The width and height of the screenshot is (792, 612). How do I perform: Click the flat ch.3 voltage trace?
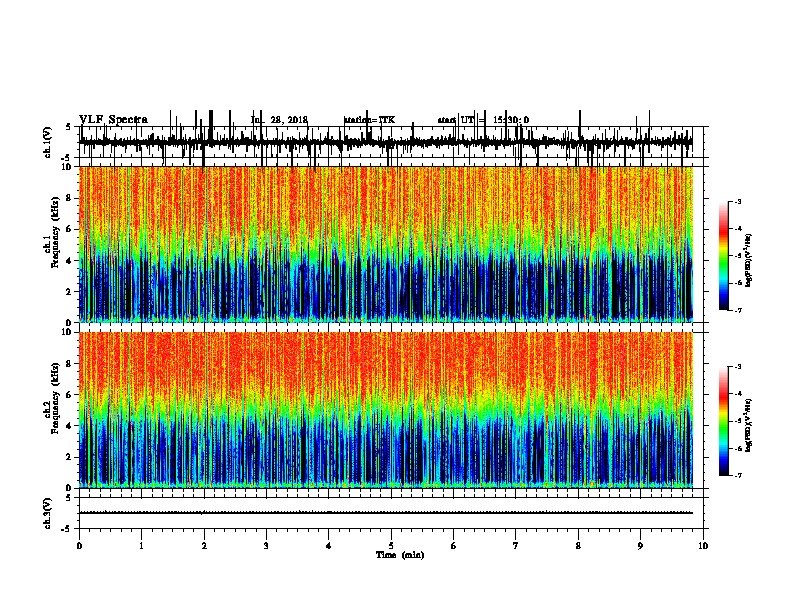point(386,513)
